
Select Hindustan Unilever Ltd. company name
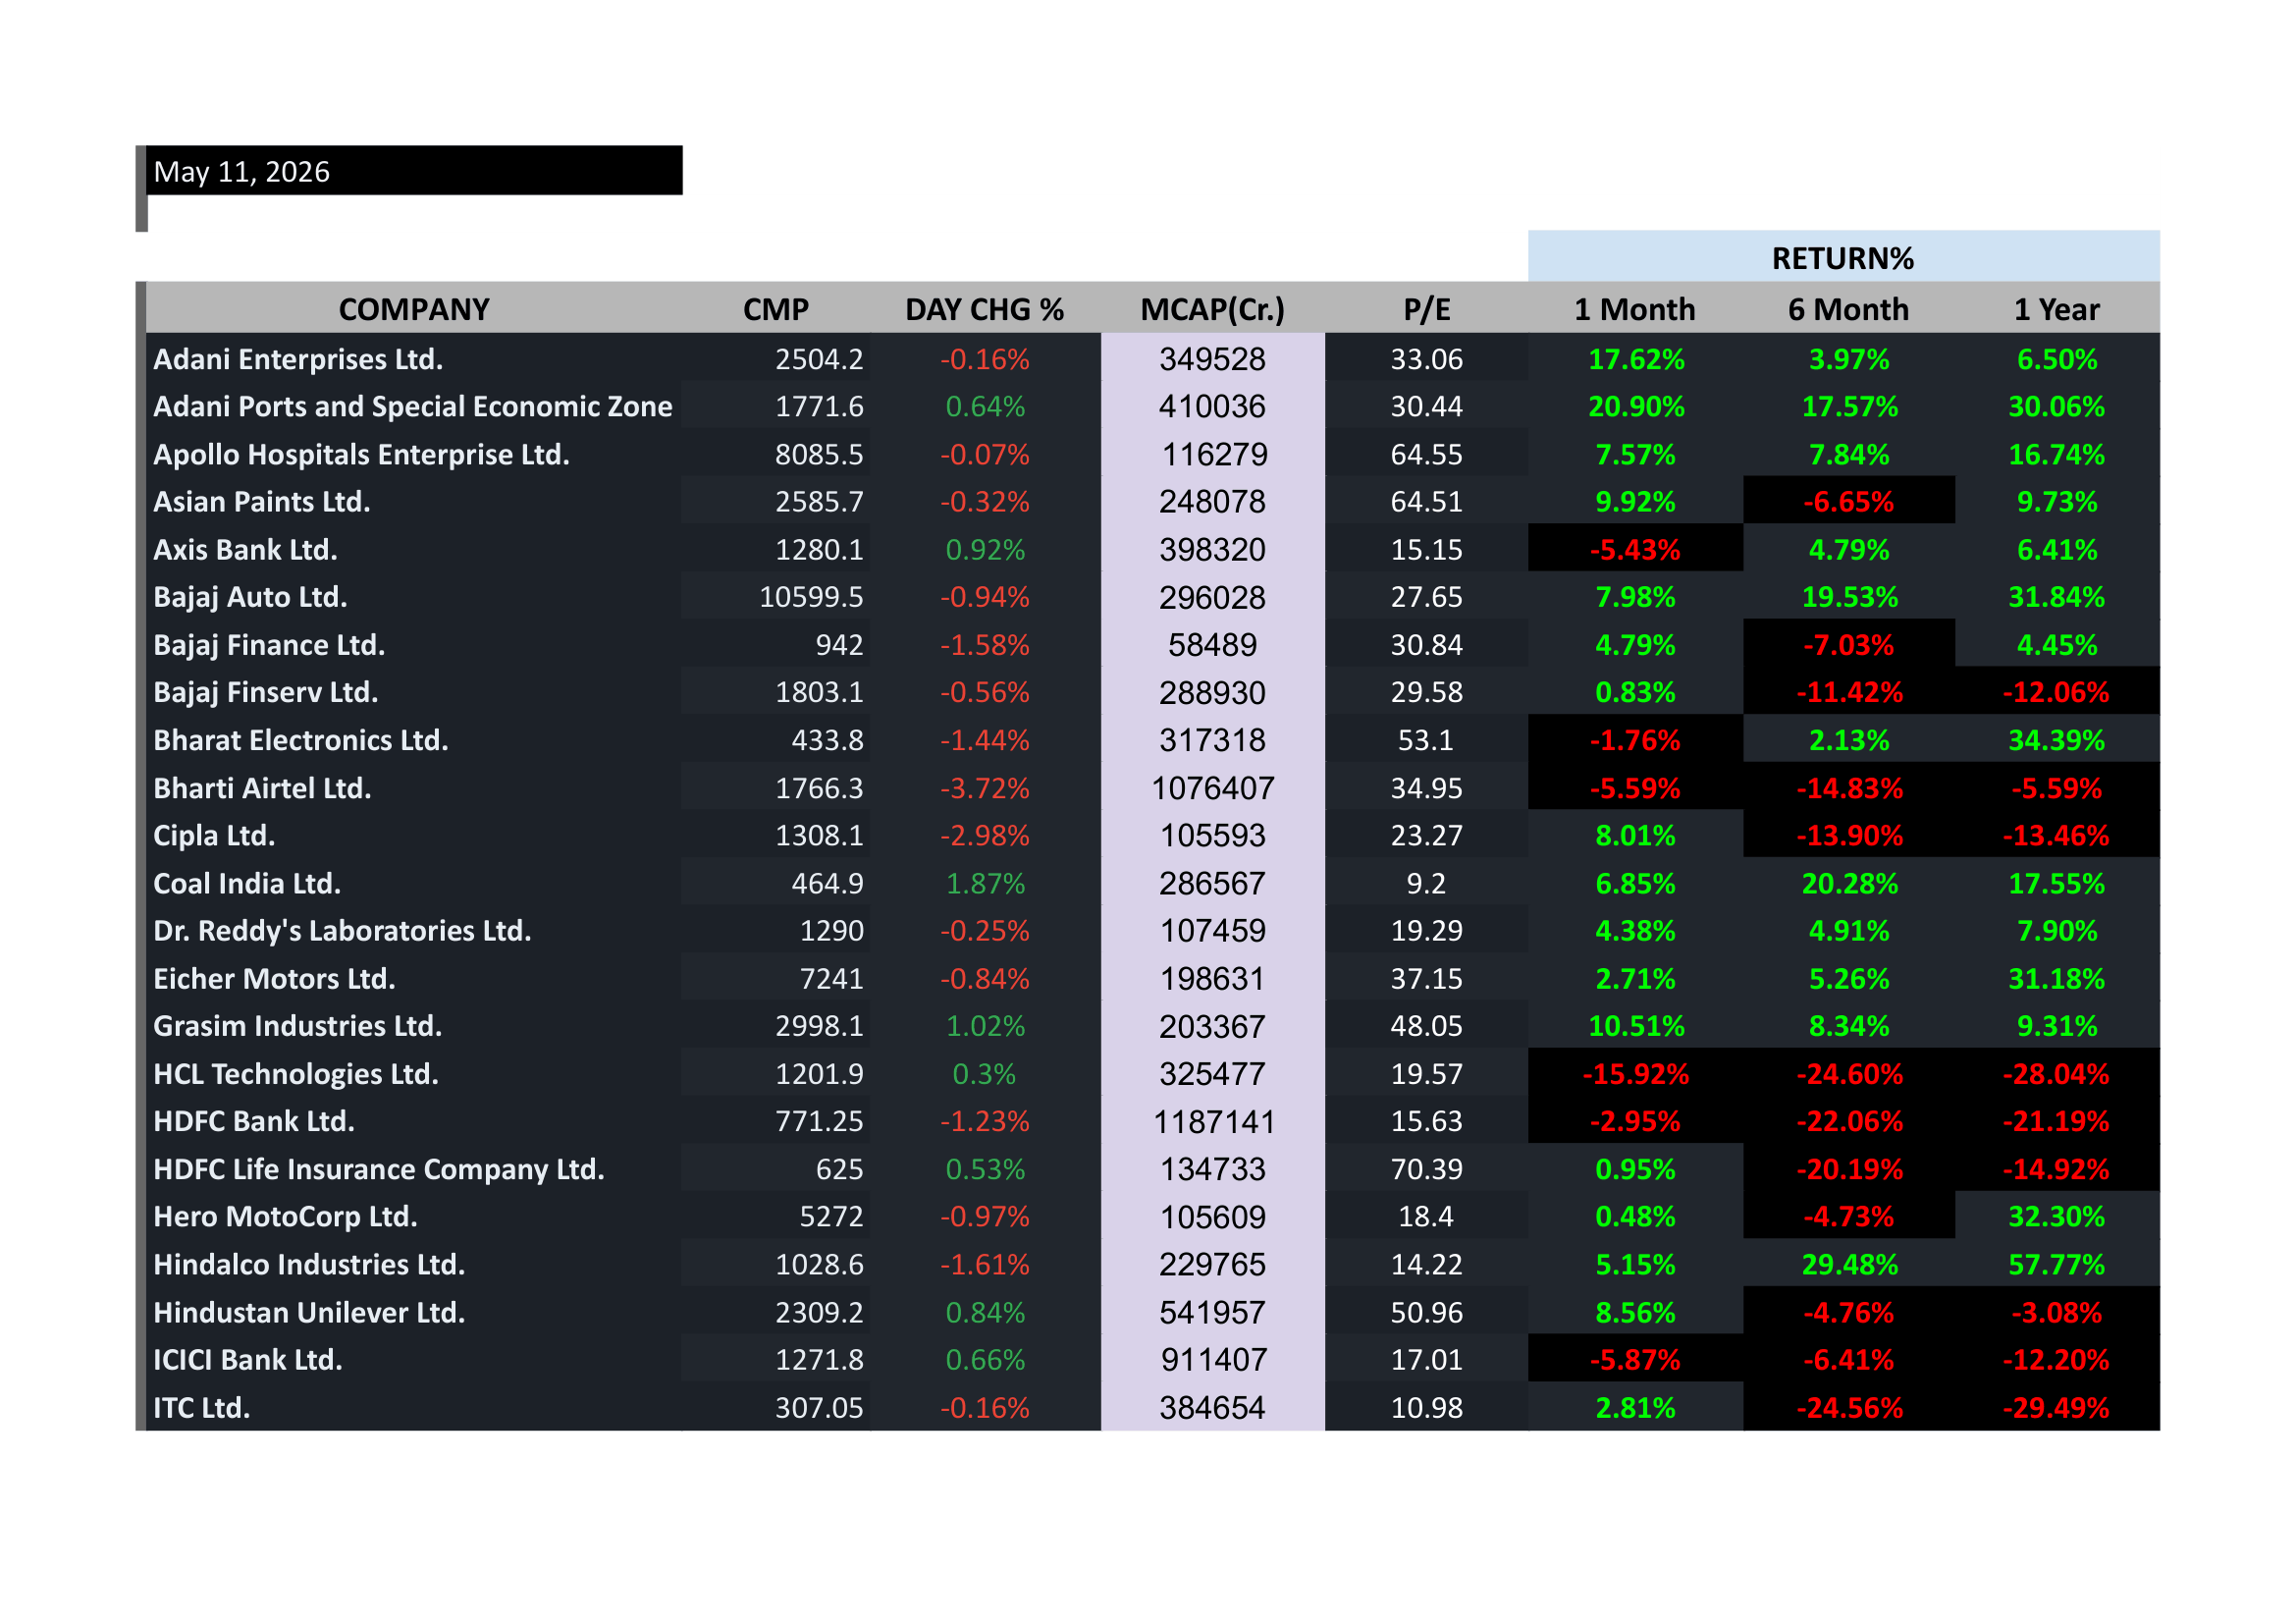pyautogui.click(x=309, y=1312)
